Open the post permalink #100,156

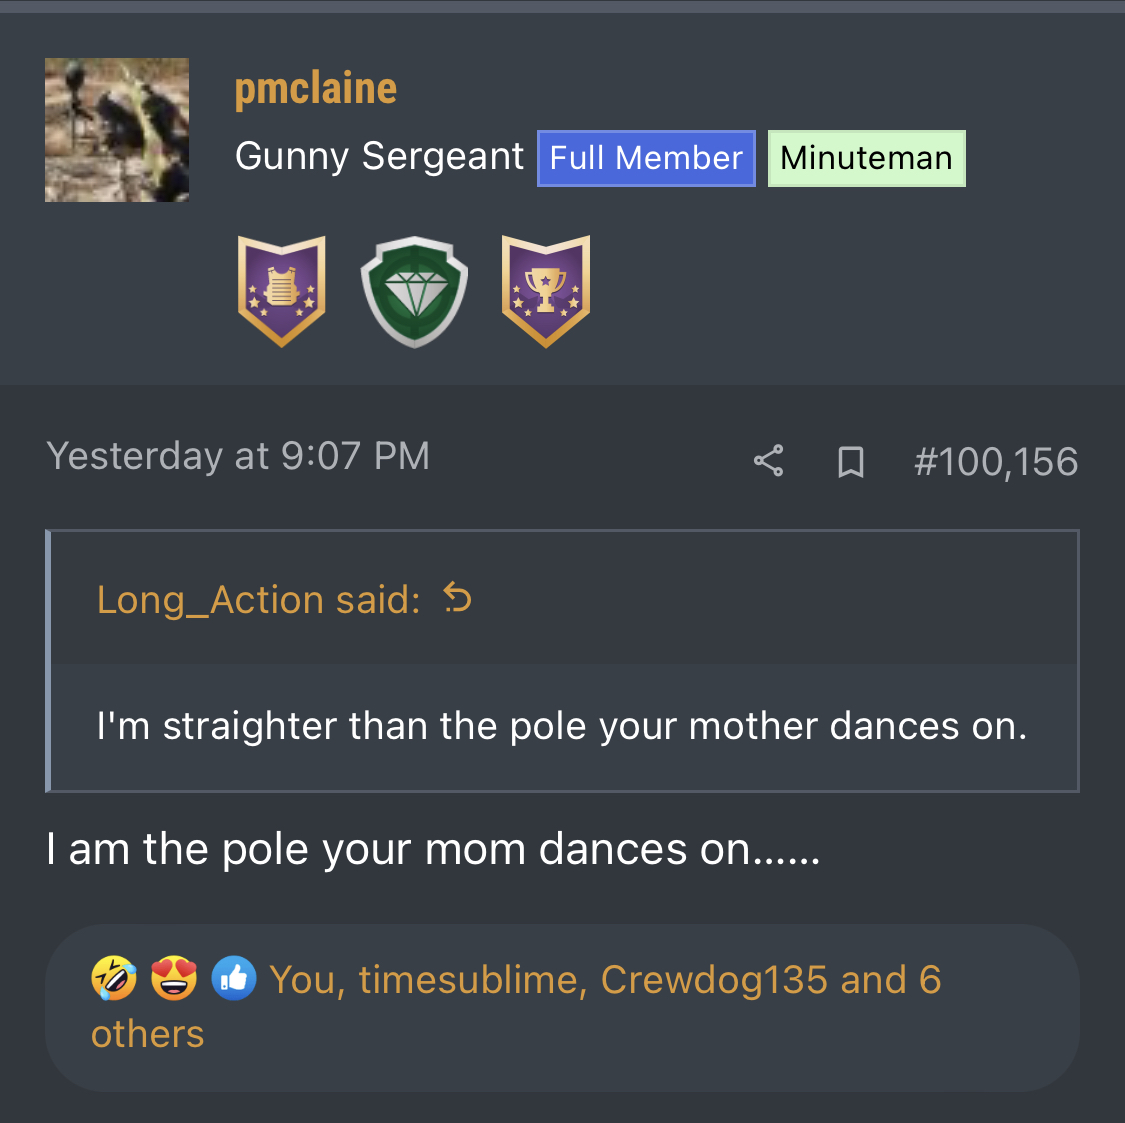point(995,461)
